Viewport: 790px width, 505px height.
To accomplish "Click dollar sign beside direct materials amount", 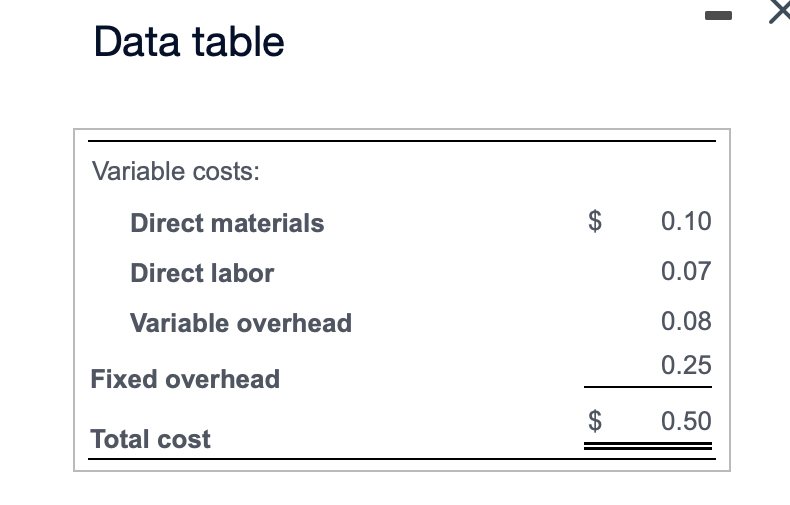I will tap(596, 221).
